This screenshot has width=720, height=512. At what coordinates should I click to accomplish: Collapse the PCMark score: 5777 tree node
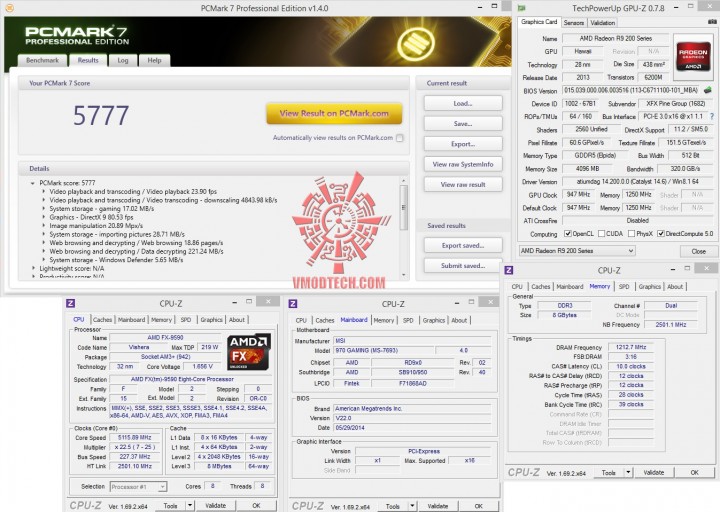[x=33, y=183]
